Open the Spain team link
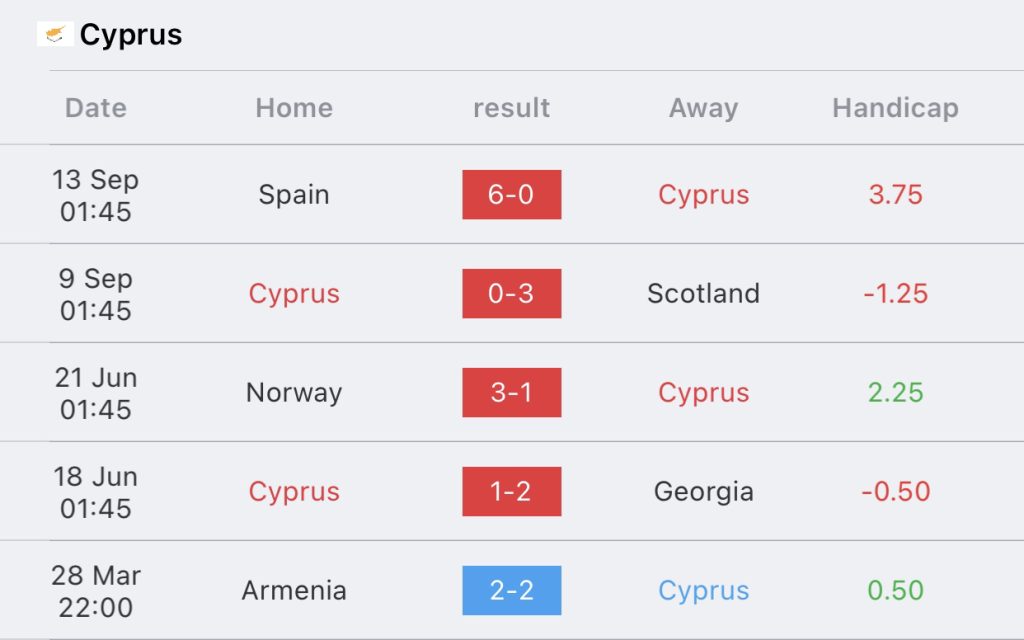 pyautogui.click(x=294, y=195)
